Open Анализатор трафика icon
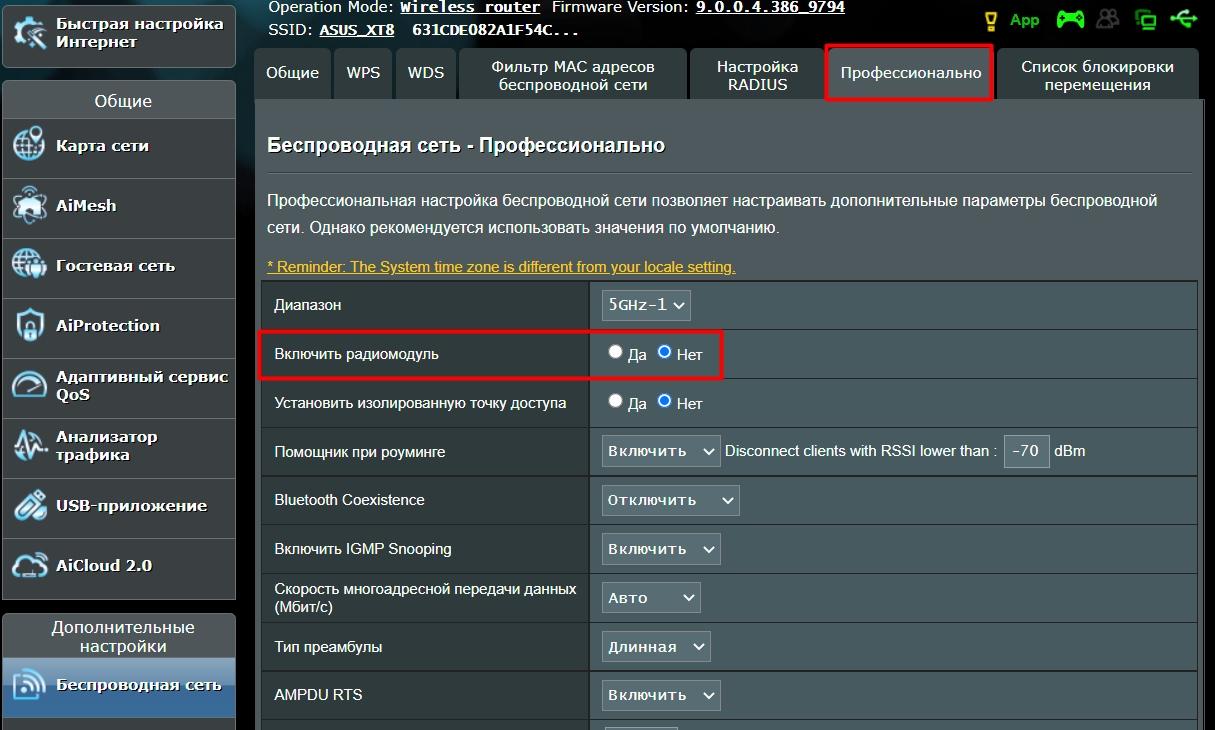 click(x=29, y=445)
